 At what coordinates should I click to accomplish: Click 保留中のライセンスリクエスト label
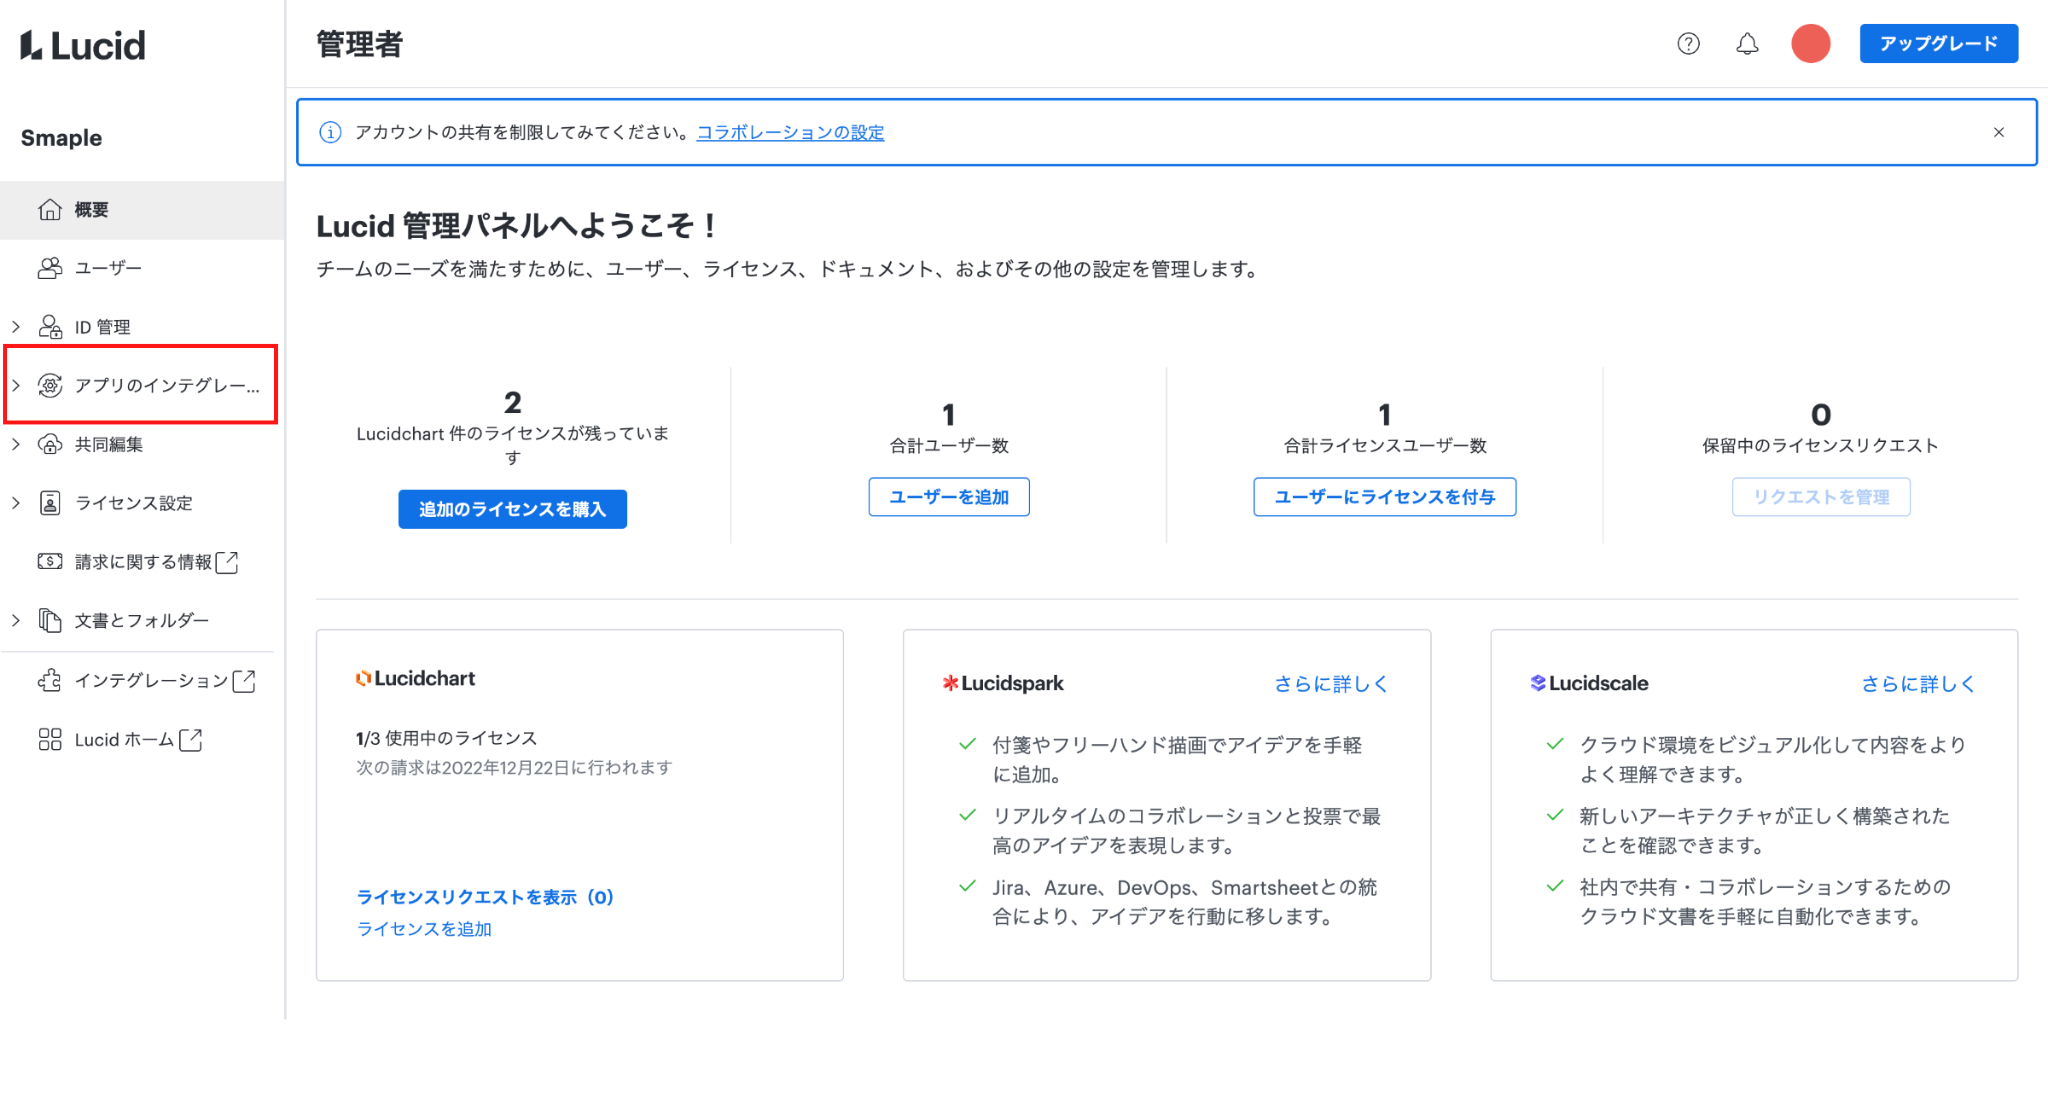(x=1821, y=446)
